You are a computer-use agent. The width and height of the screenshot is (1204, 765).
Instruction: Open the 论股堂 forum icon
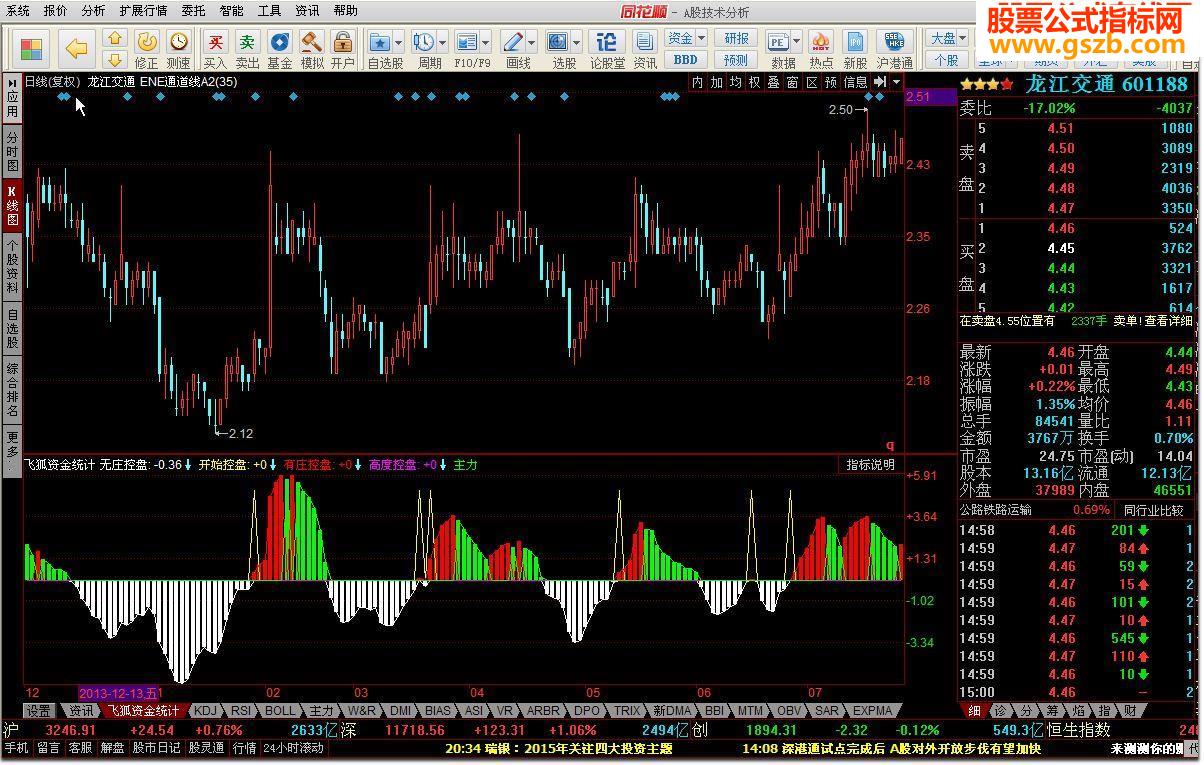(x=606, y=42)
